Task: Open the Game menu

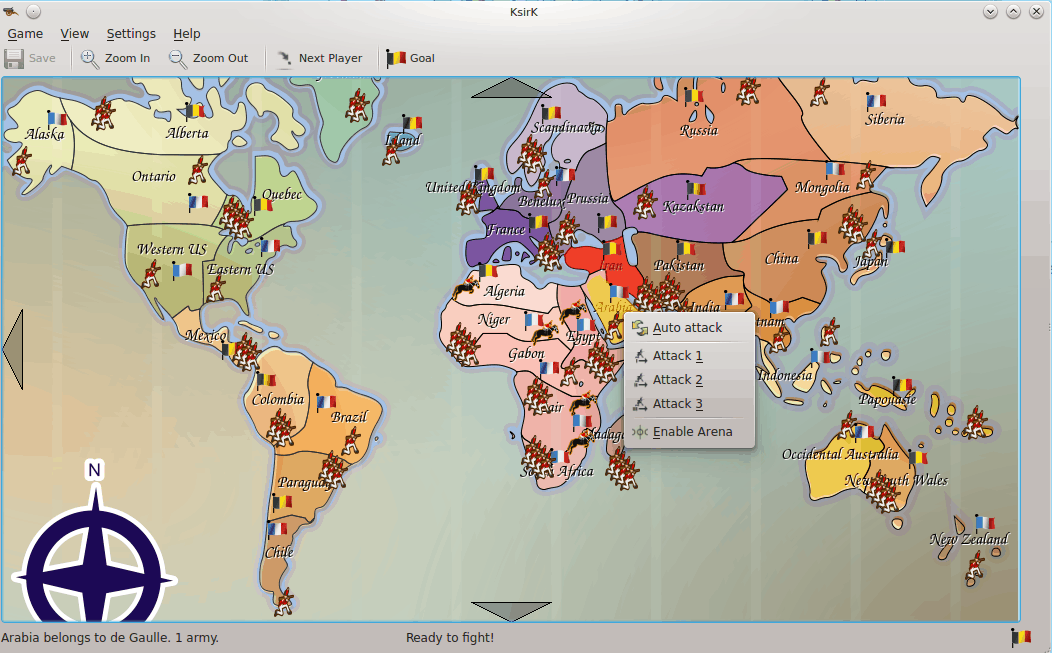Action: [25, 33]
